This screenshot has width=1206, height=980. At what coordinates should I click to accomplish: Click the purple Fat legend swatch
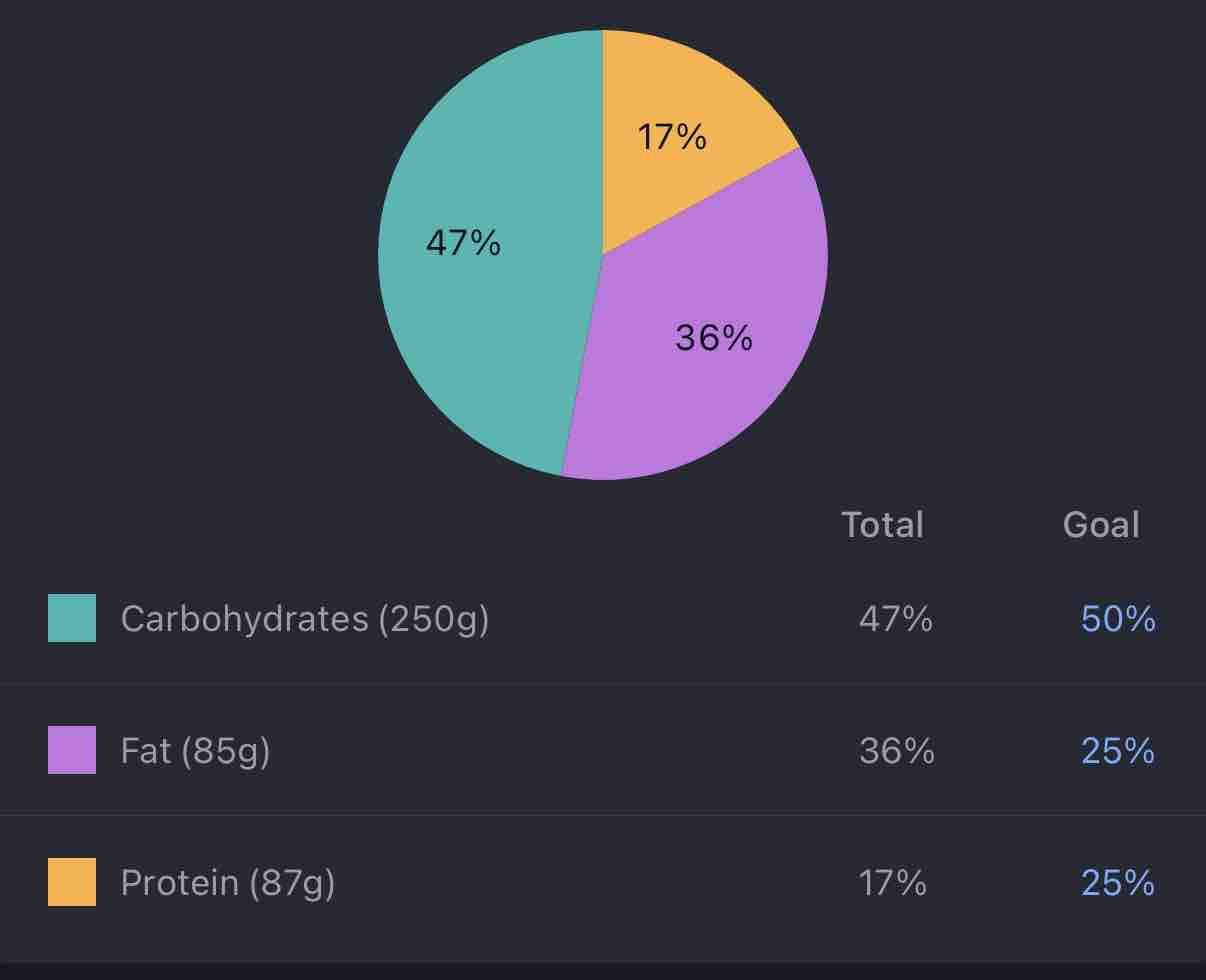pos(72,750)
